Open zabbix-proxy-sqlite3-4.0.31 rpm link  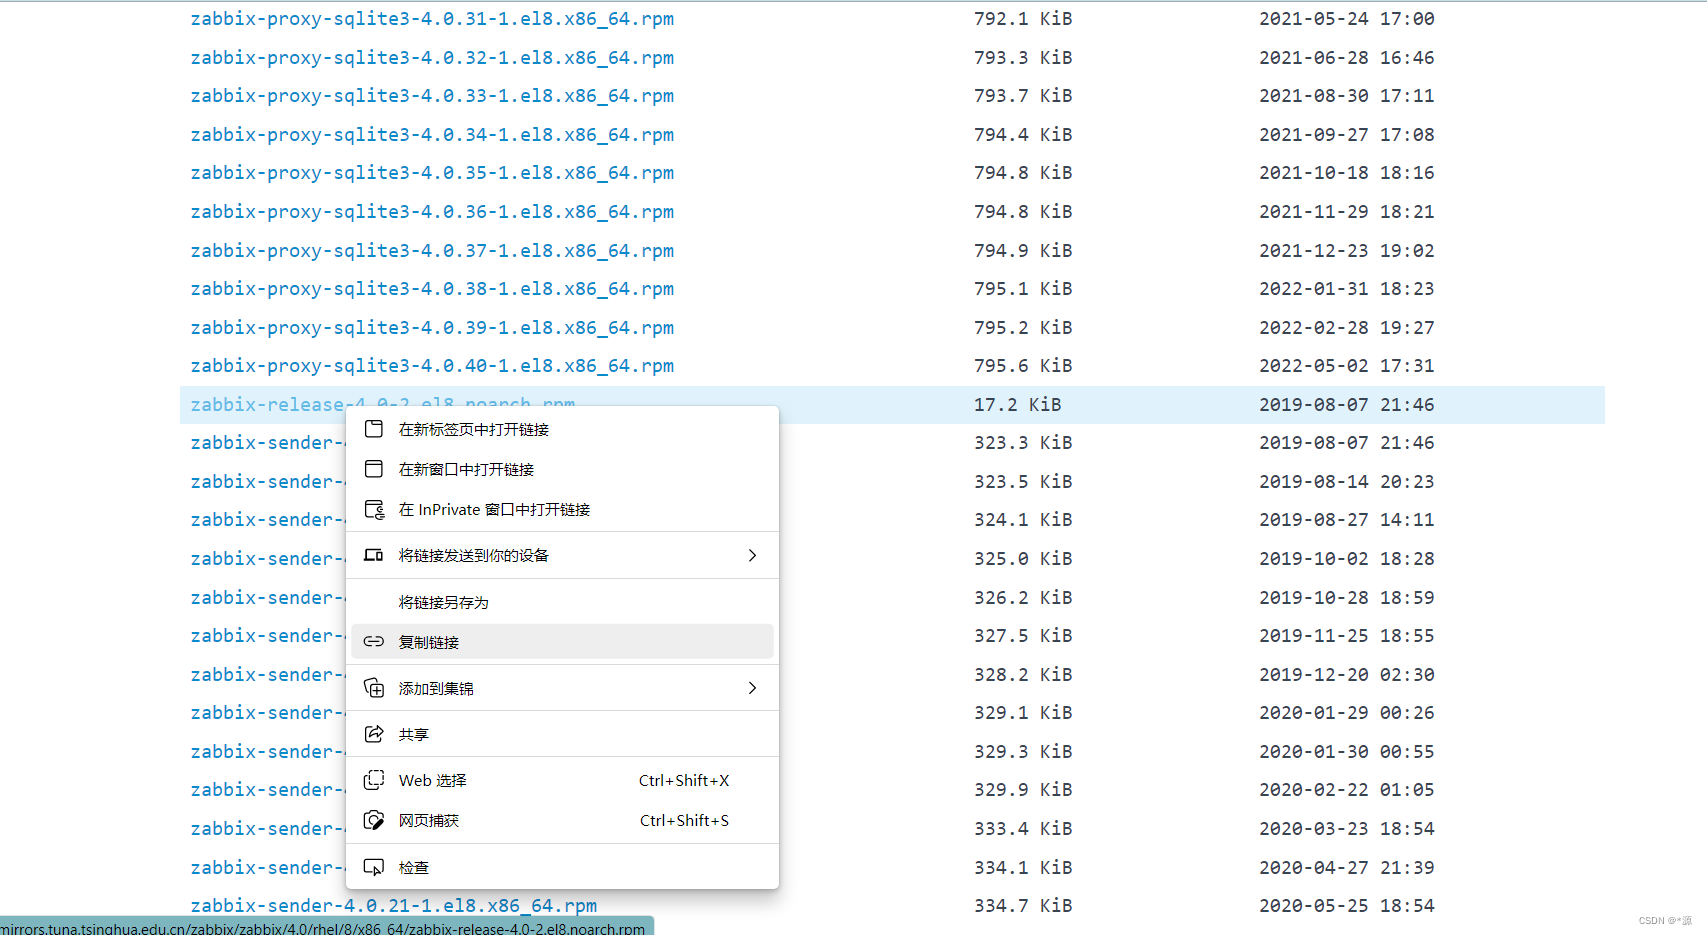(x=432, y=18)
